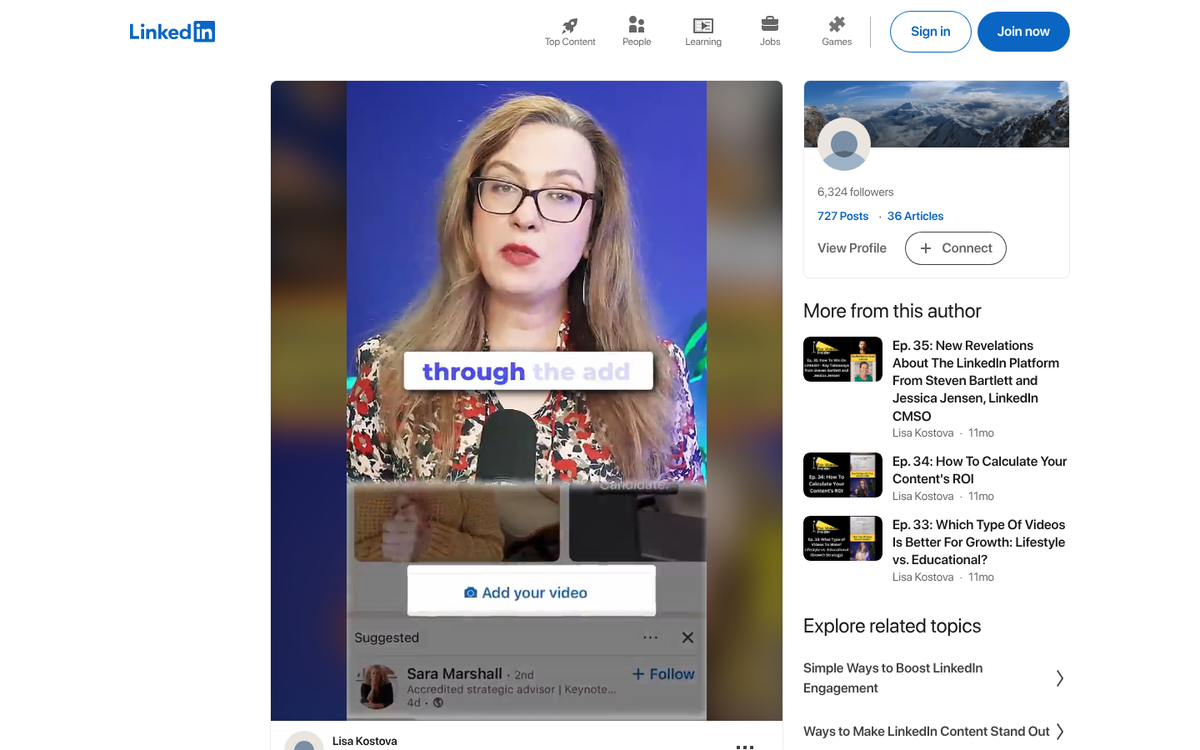Open LinkedIn Learning via its icon
Image resolution: width=1200 pixels, height=750 pixels.
pos(703,25)
